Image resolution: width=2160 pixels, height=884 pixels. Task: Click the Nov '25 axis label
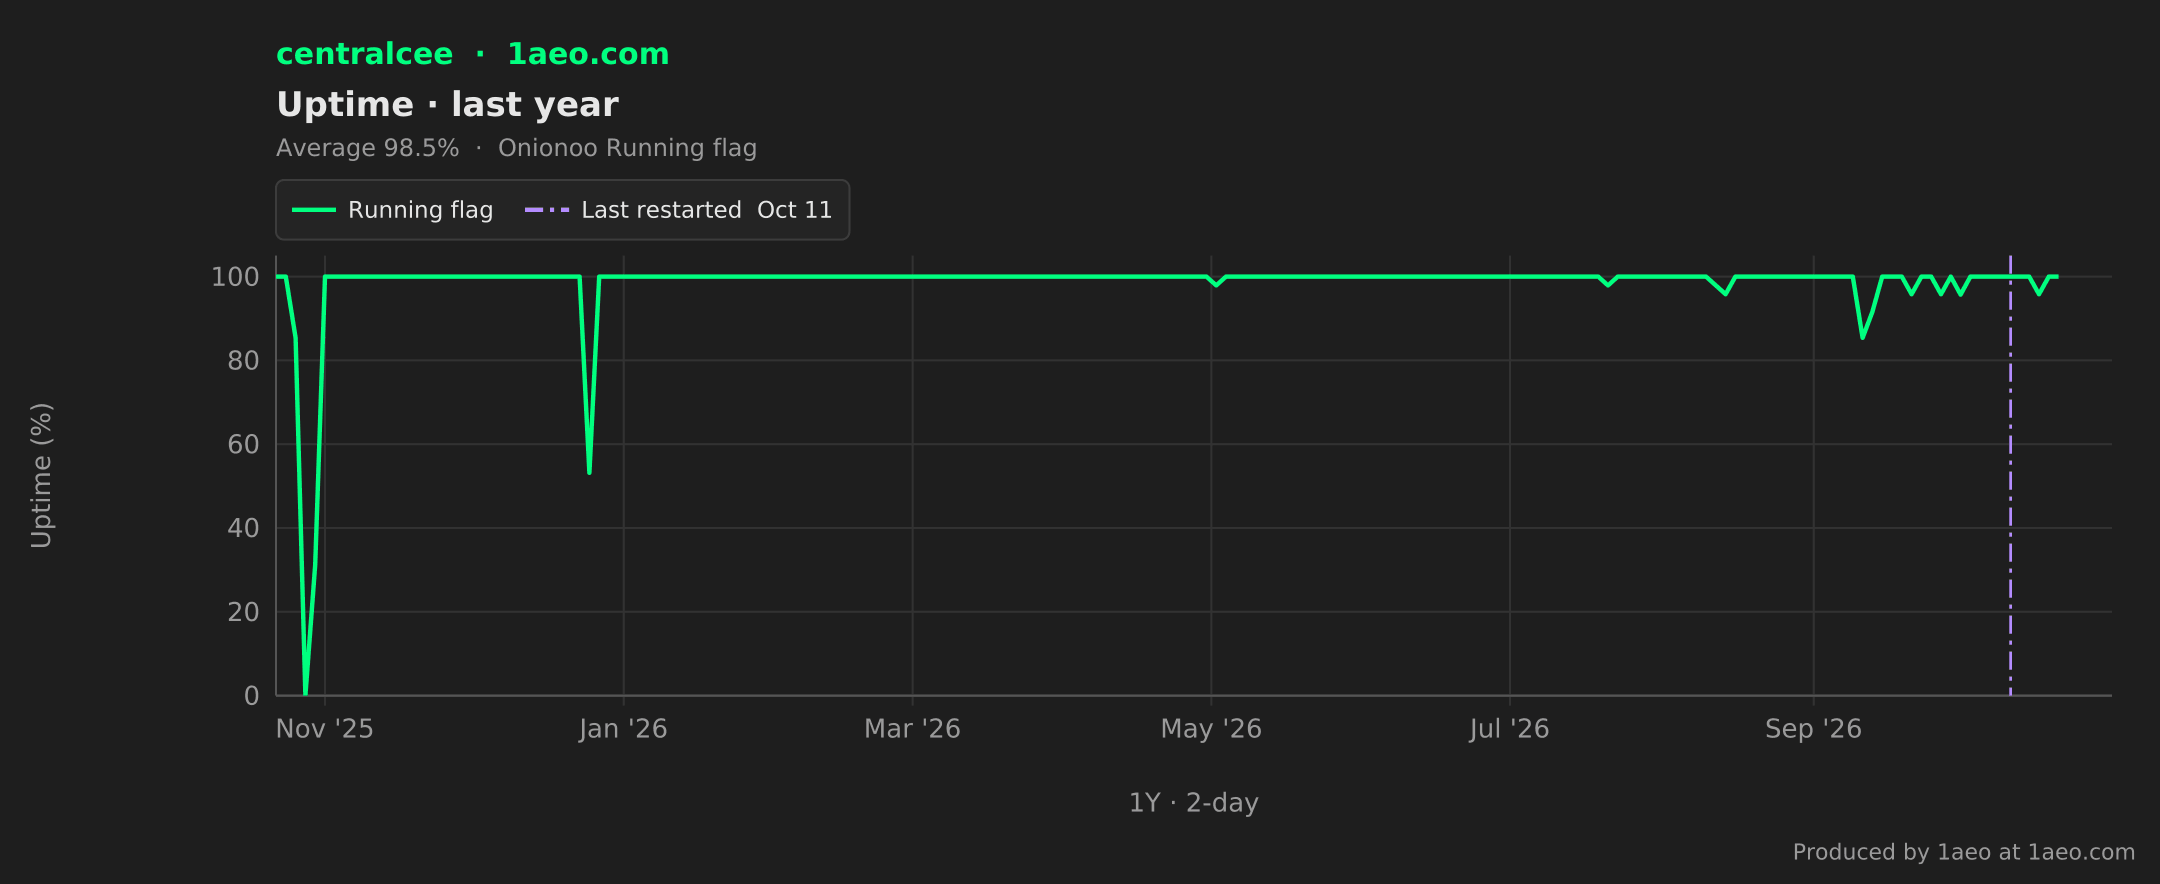pos(325,729)
